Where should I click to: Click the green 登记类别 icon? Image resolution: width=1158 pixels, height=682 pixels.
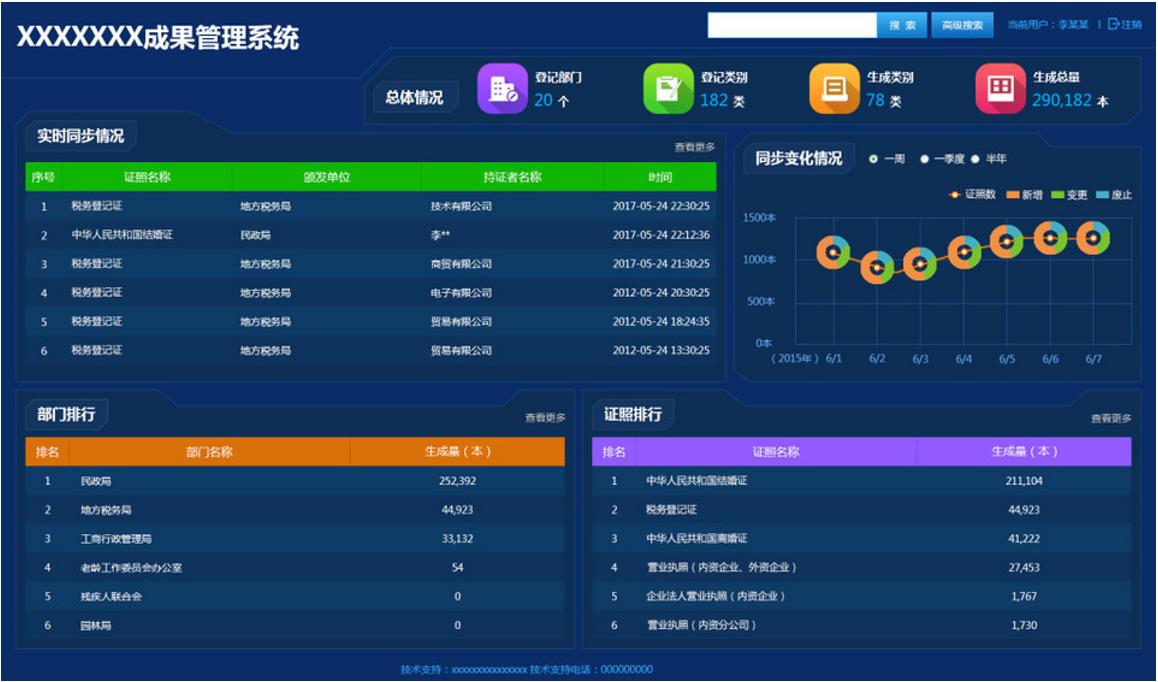click(668, 89)
